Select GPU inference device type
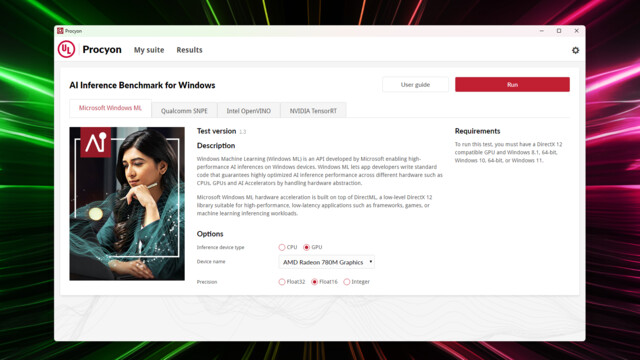The height and width of the screenshot is (360, 640). point(307,247)
